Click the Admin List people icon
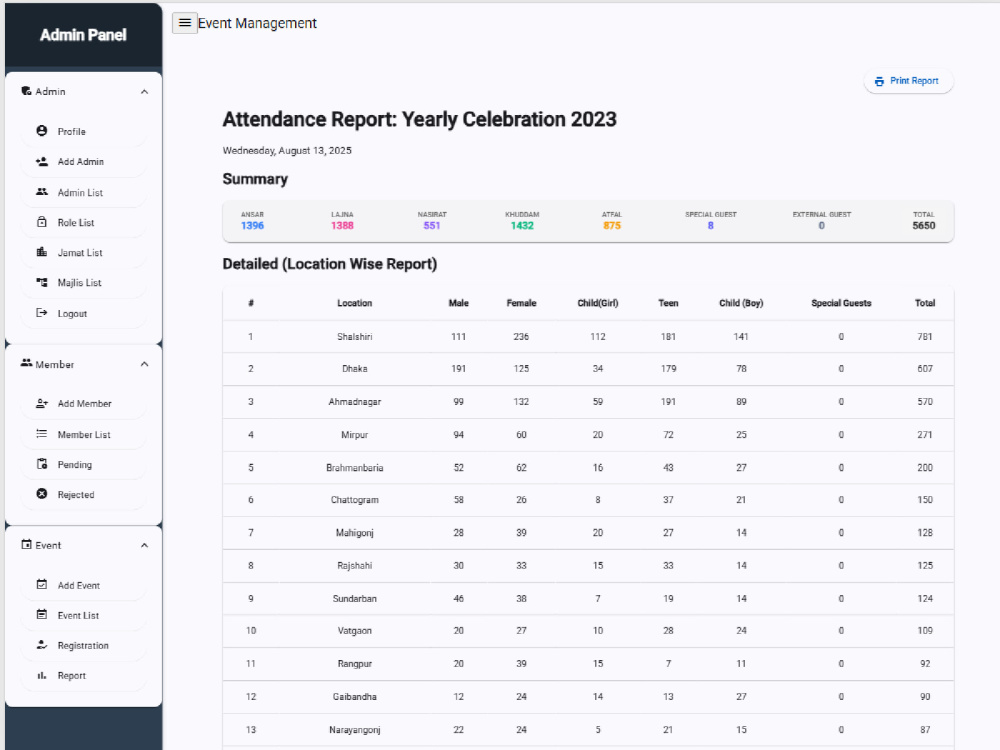The height and width of the screenshot is (750, 1000). (41, 192)
